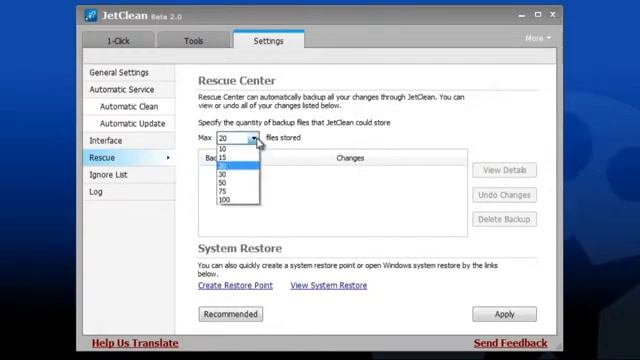Open the More menu

pyautogui.click(x=538, y=38)
